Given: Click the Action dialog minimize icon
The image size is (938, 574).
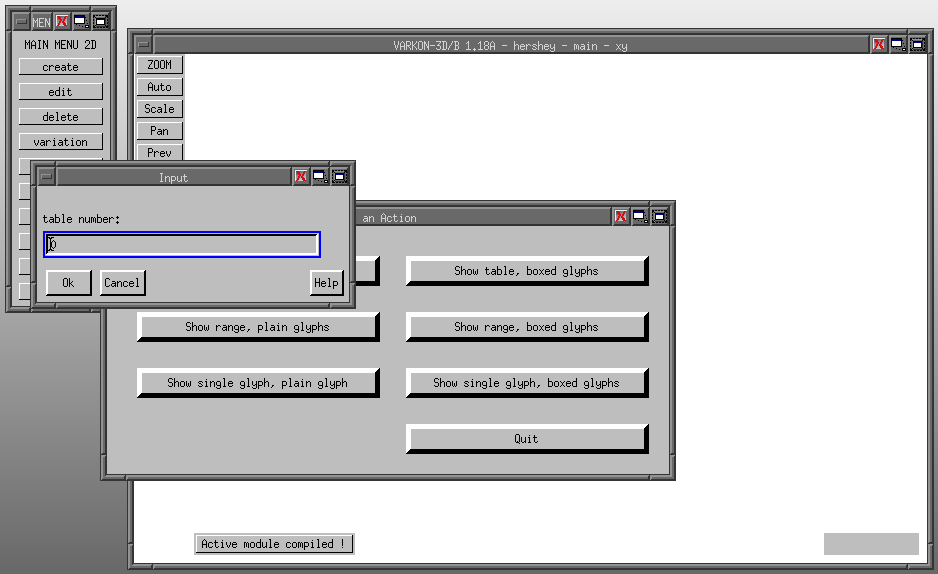Looking at the screenshot, I should click(640, 216).
